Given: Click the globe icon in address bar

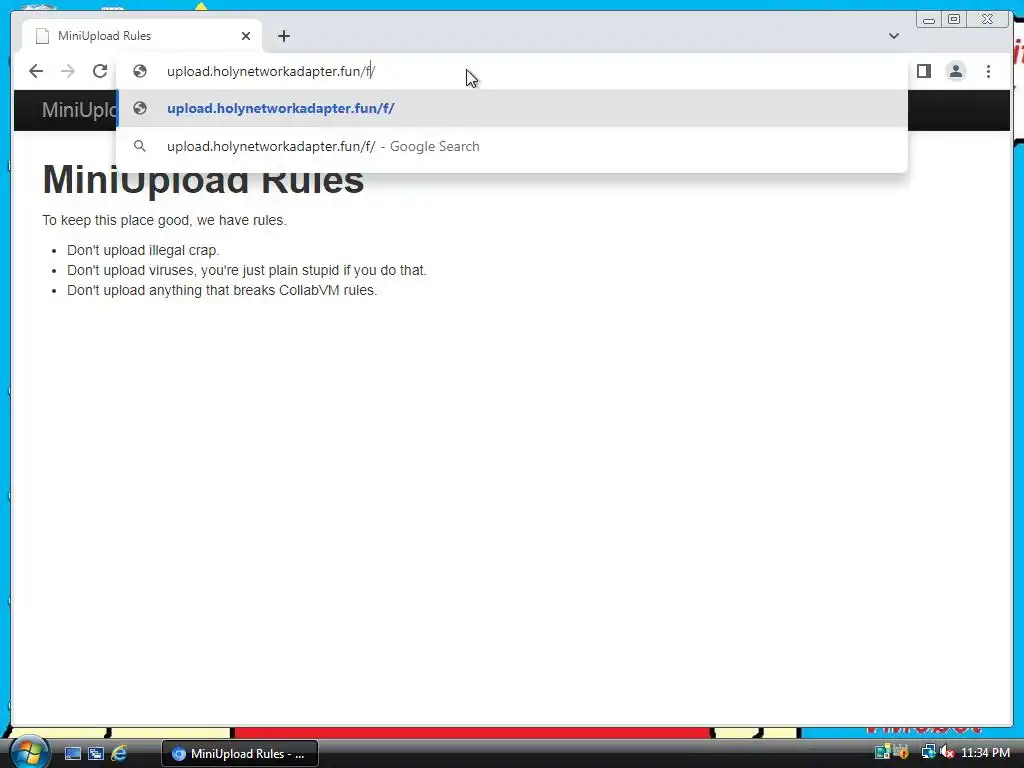Looking at the screenshot, I should point(140,71).
